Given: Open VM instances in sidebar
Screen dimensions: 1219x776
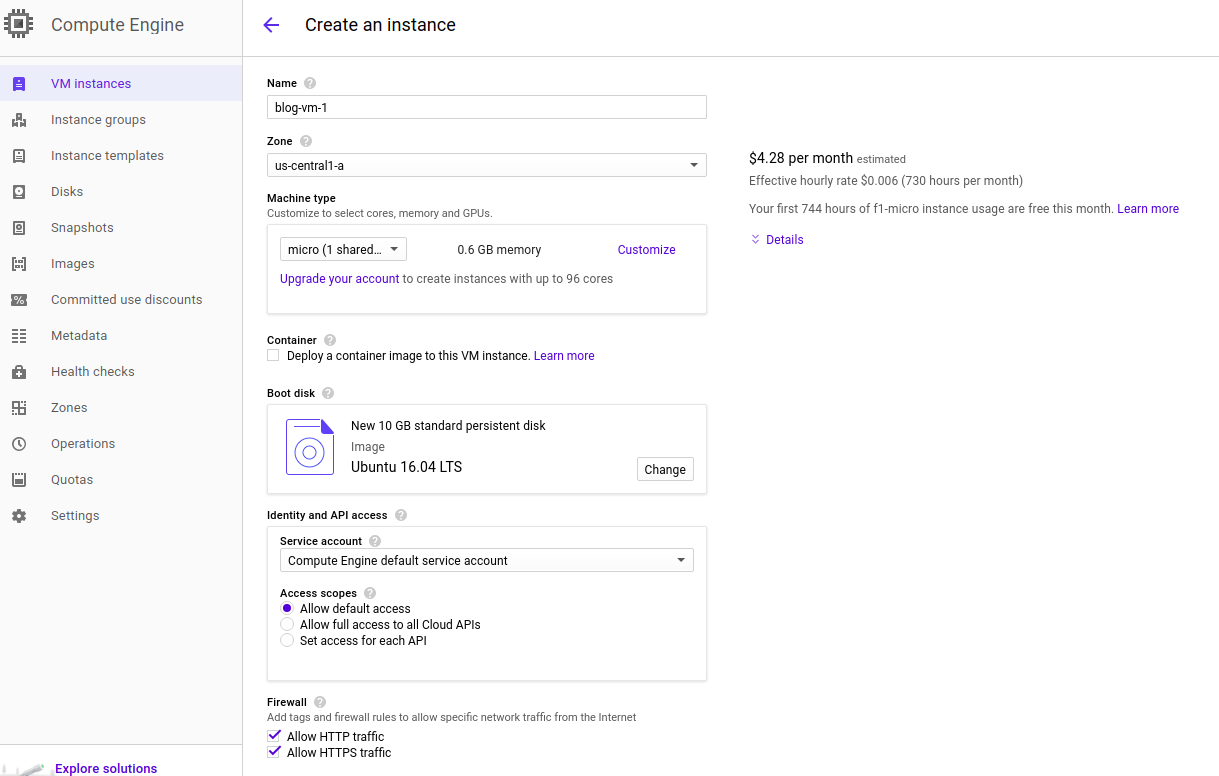Looking at the screenshot, I should point(121,84).
